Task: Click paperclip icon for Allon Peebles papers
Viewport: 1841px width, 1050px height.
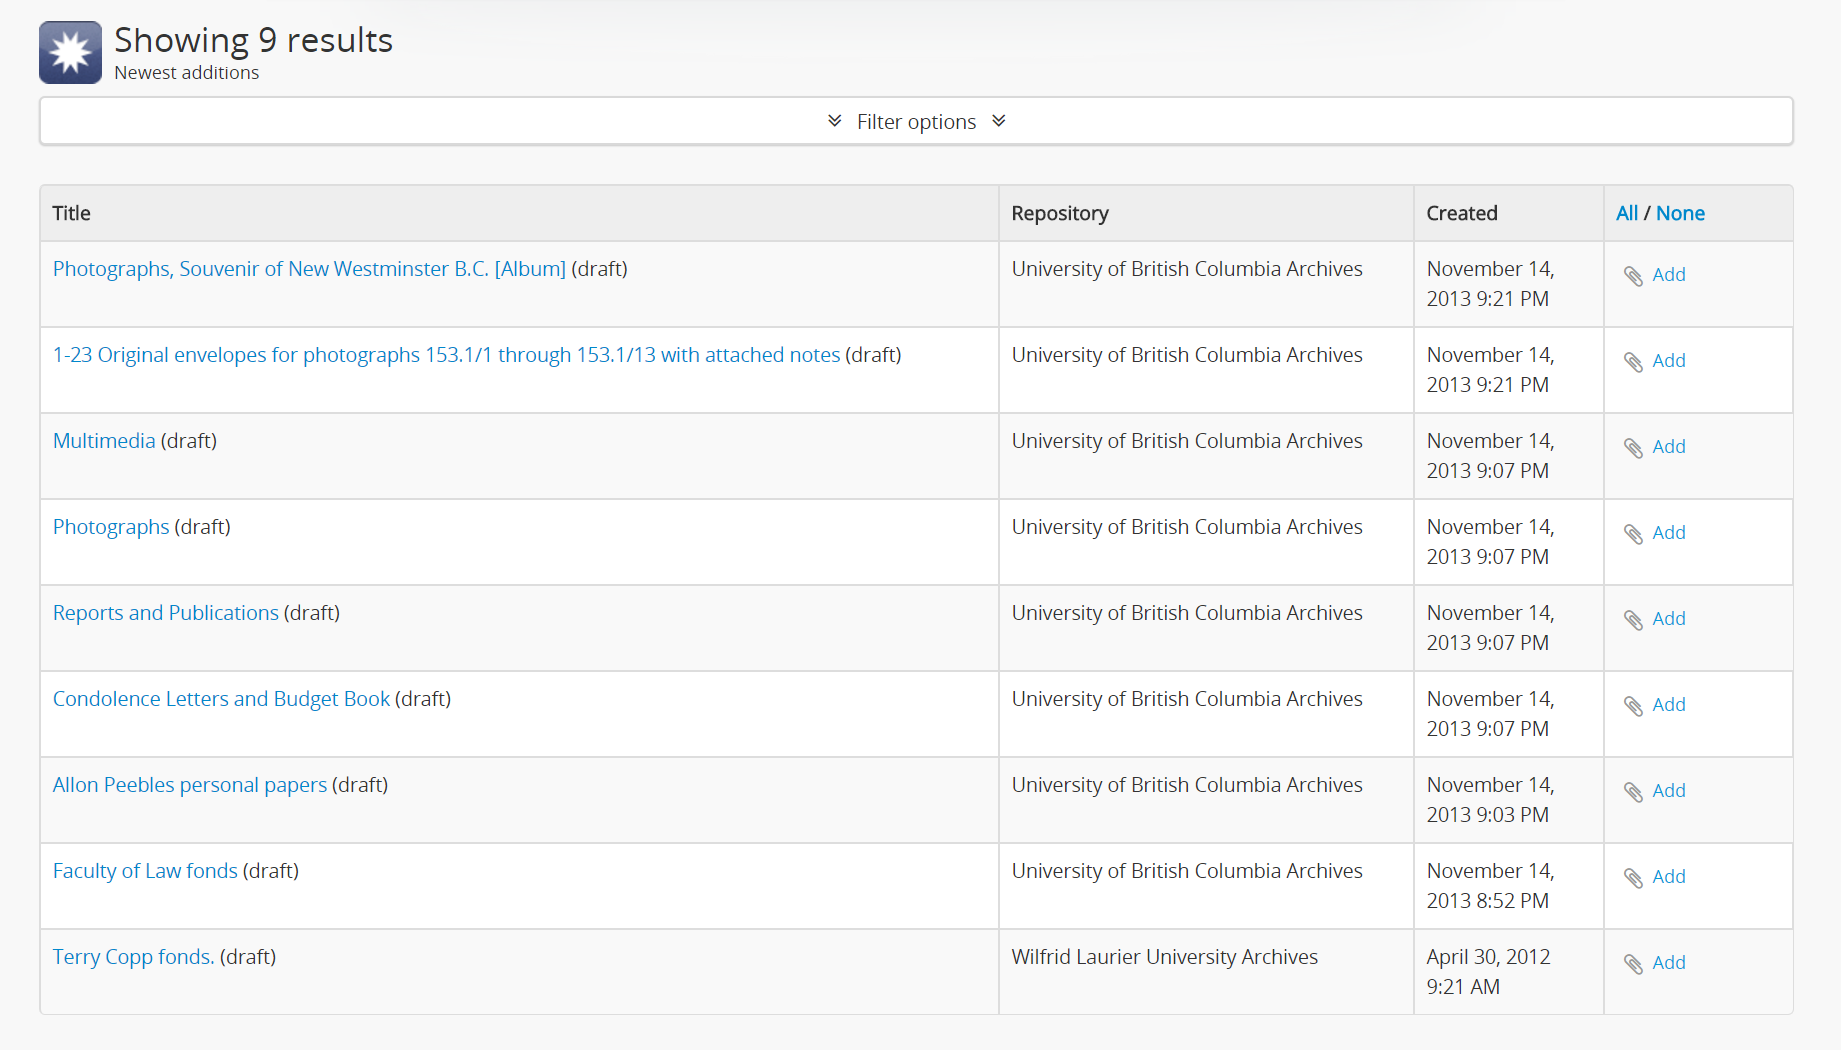Action: pos(1633,792)
